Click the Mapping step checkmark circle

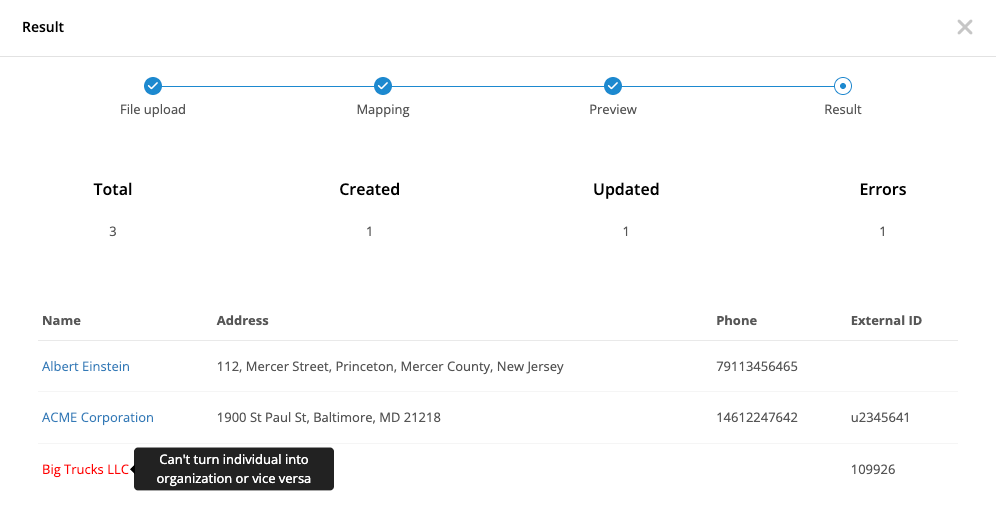pos(382,86)
